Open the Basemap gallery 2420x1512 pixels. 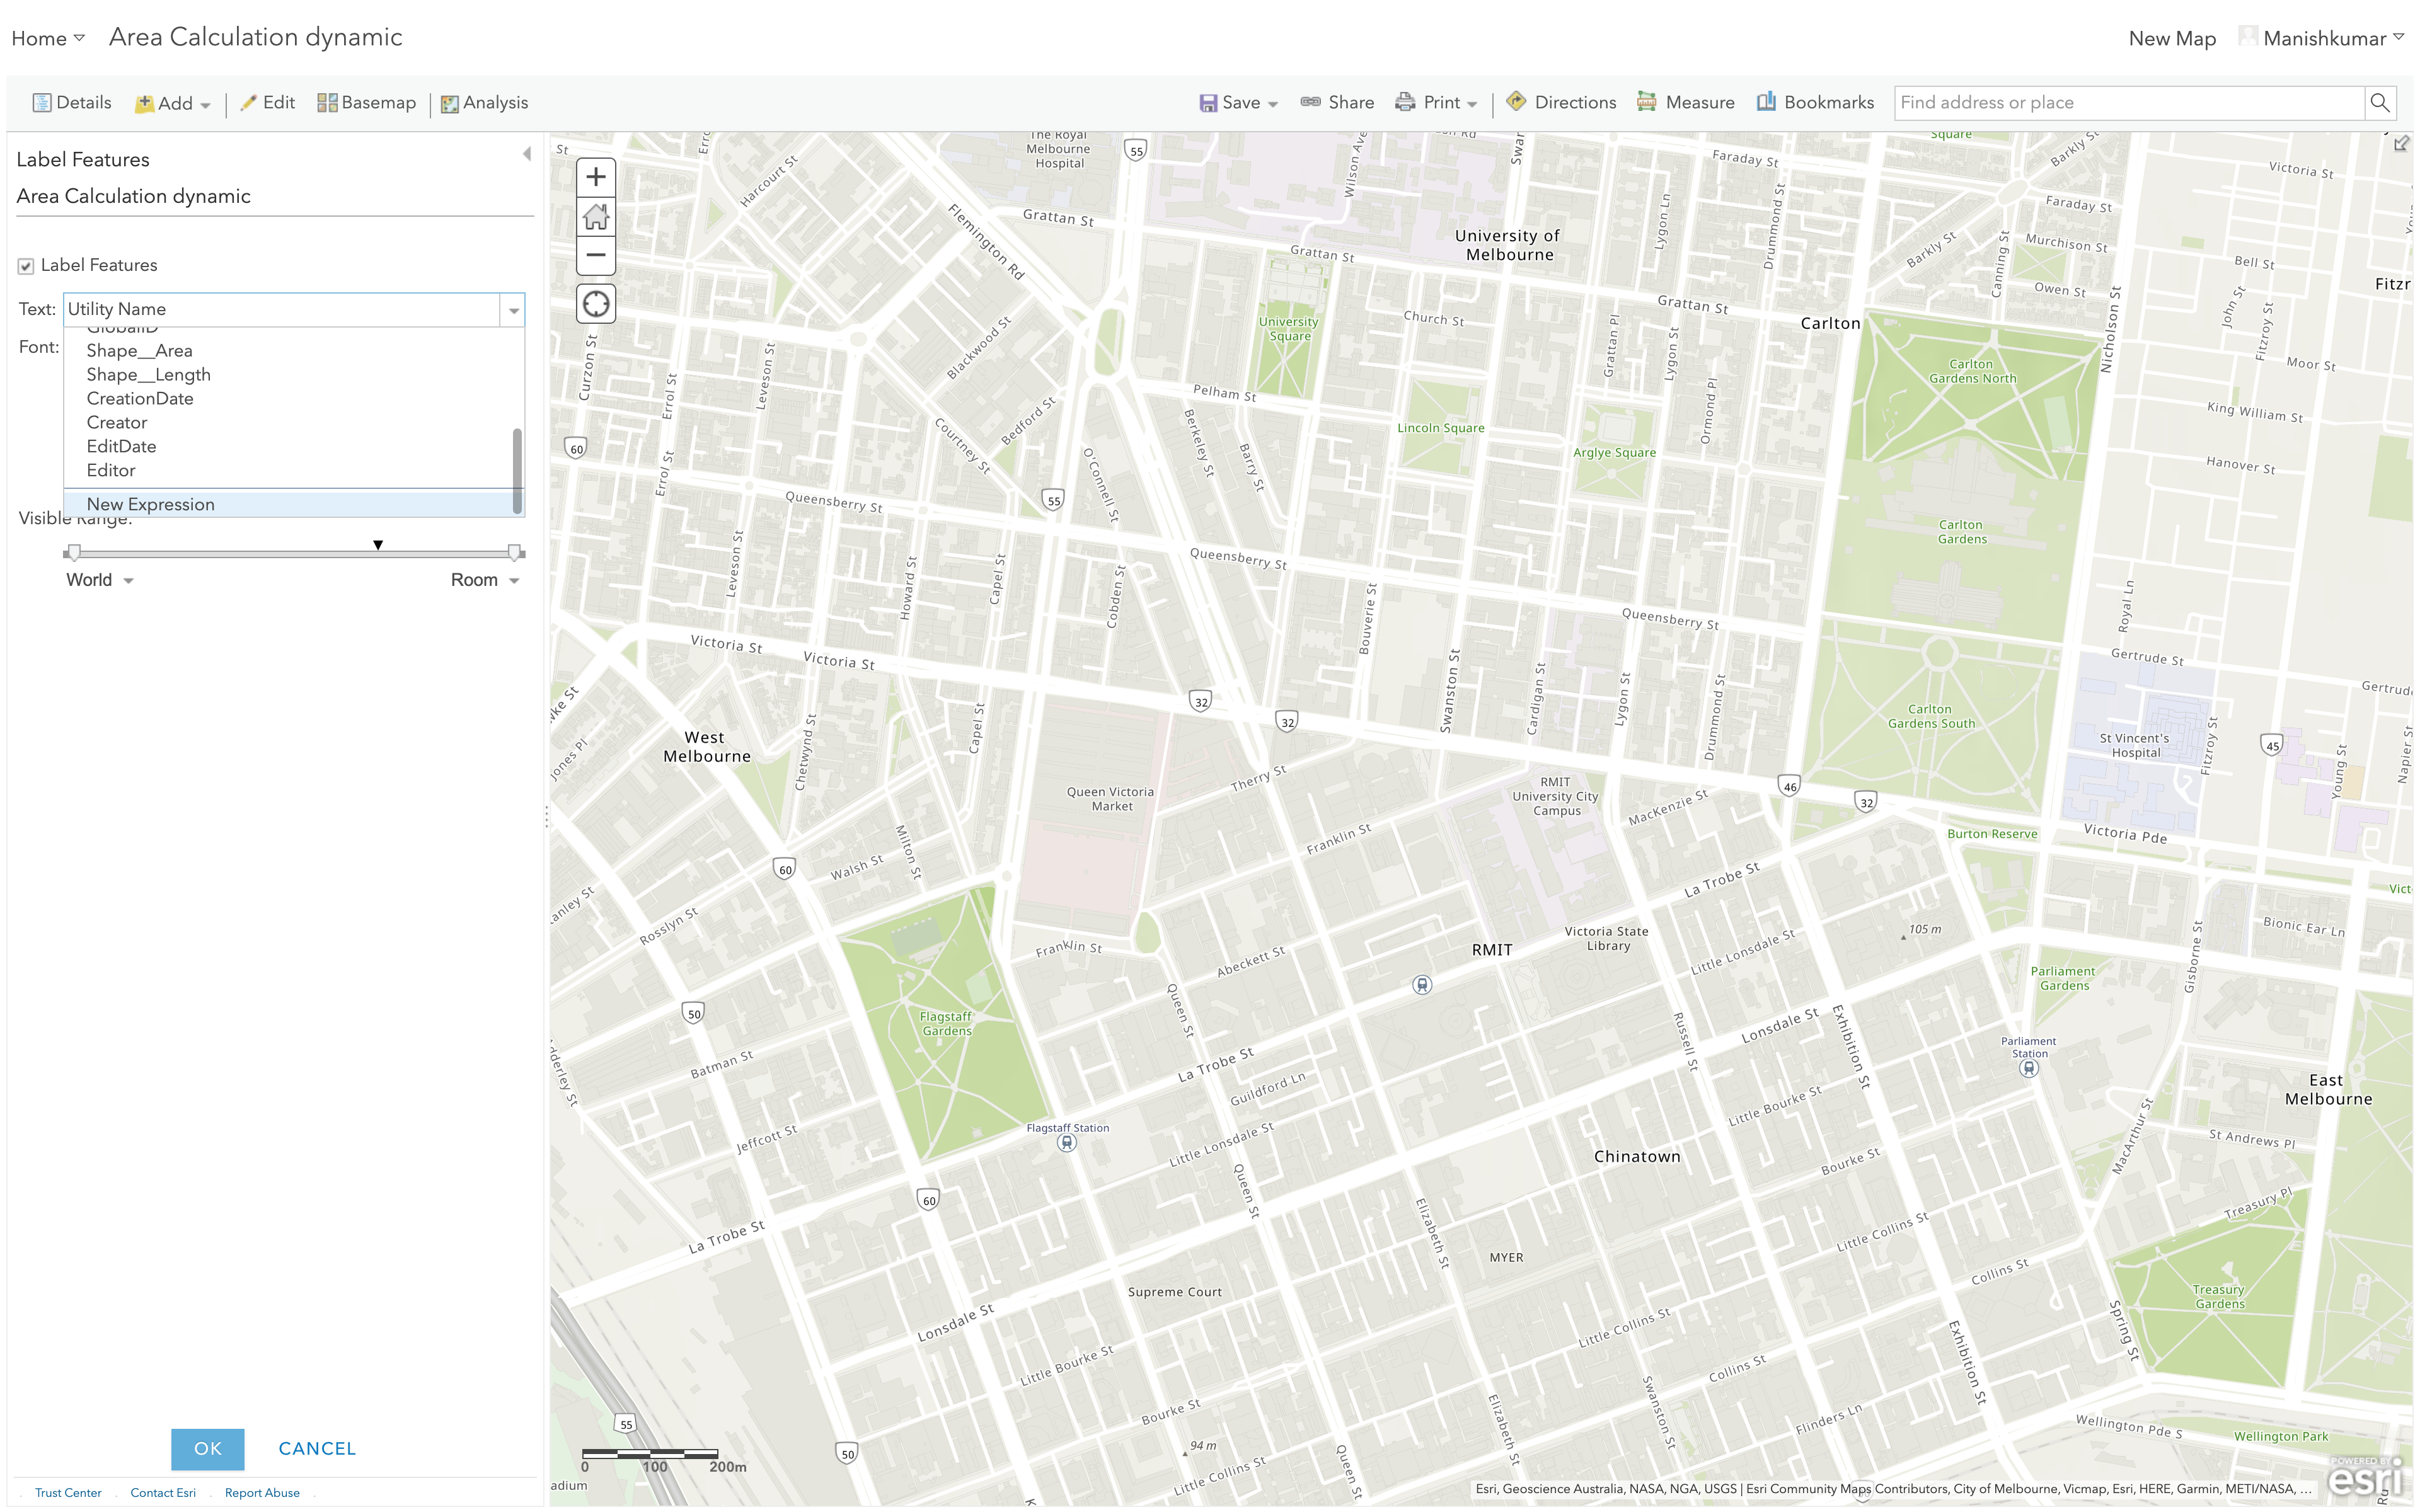366,102
